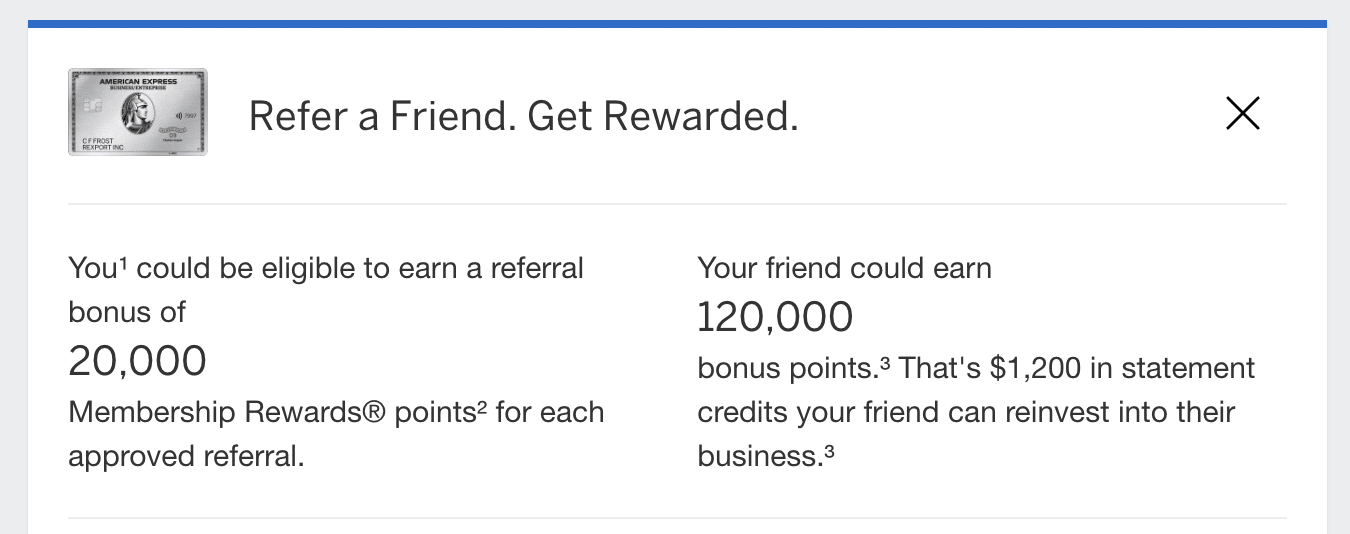Click the blue bar atop the dialog
The height and width of the screenshot is (534, 1350).
click(677, 23)
